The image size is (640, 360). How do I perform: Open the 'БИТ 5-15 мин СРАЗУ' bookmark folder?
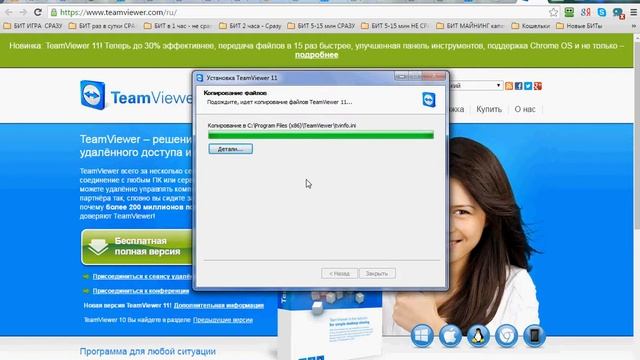(x=321, y=26)
